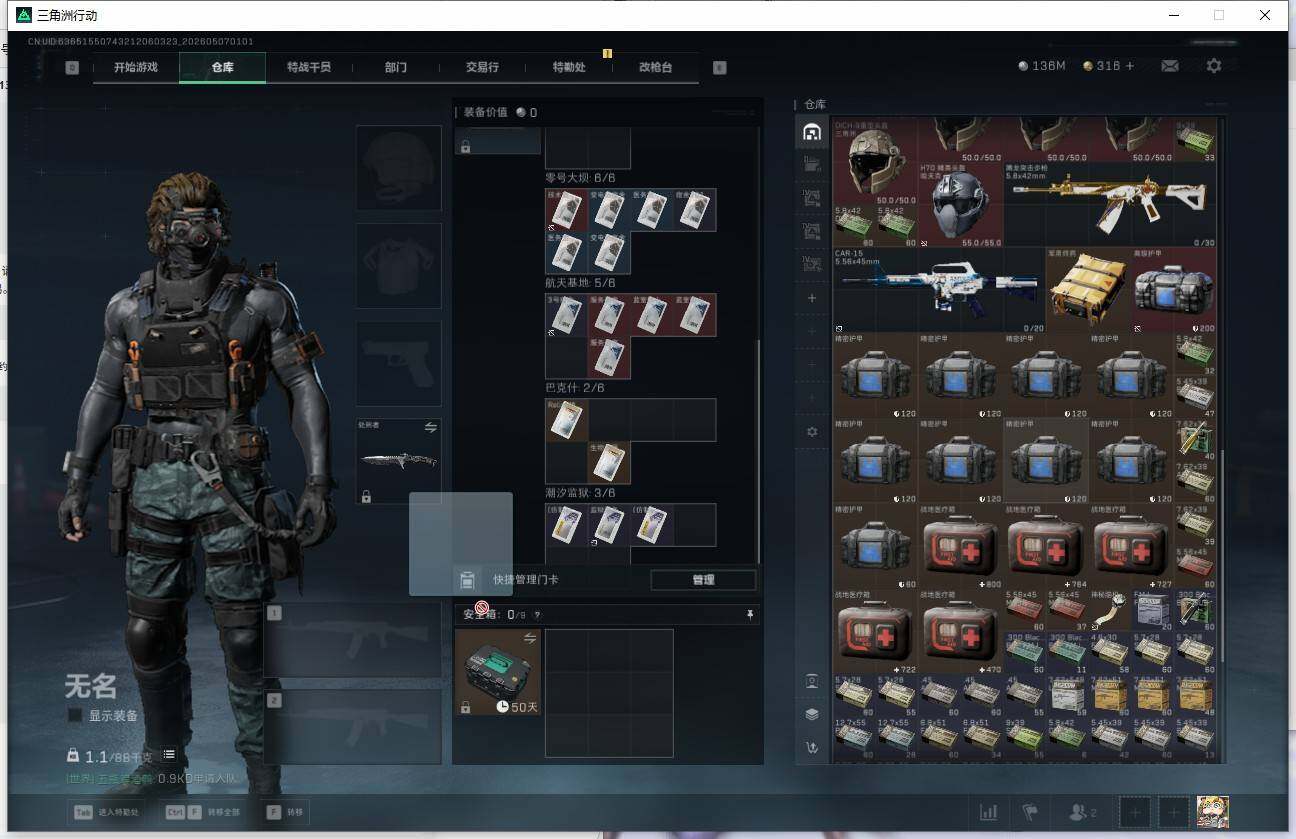This screenshot has width=1296, height=839.
Task: Click the 潮汐监狱: 3/6 keycard header
Action: pos(580,493)
